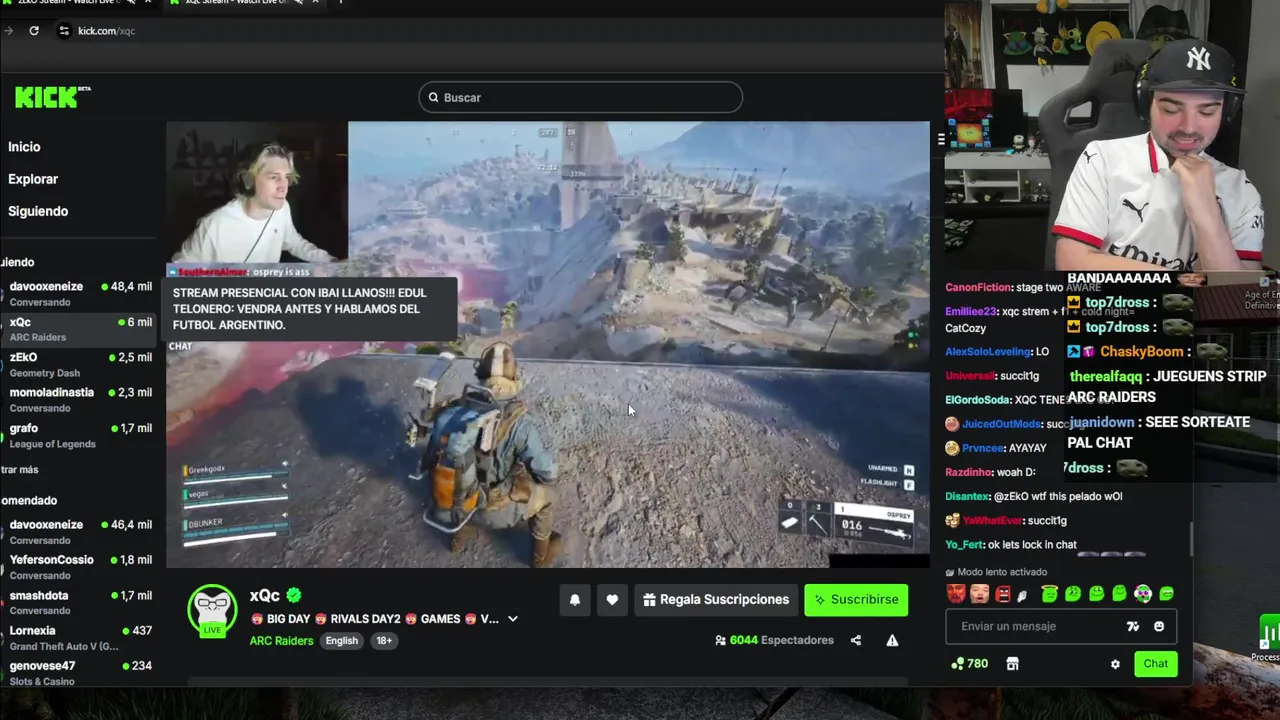
Task: Open genovese47 Slots & Casino channel
Action: pos(79,673)
